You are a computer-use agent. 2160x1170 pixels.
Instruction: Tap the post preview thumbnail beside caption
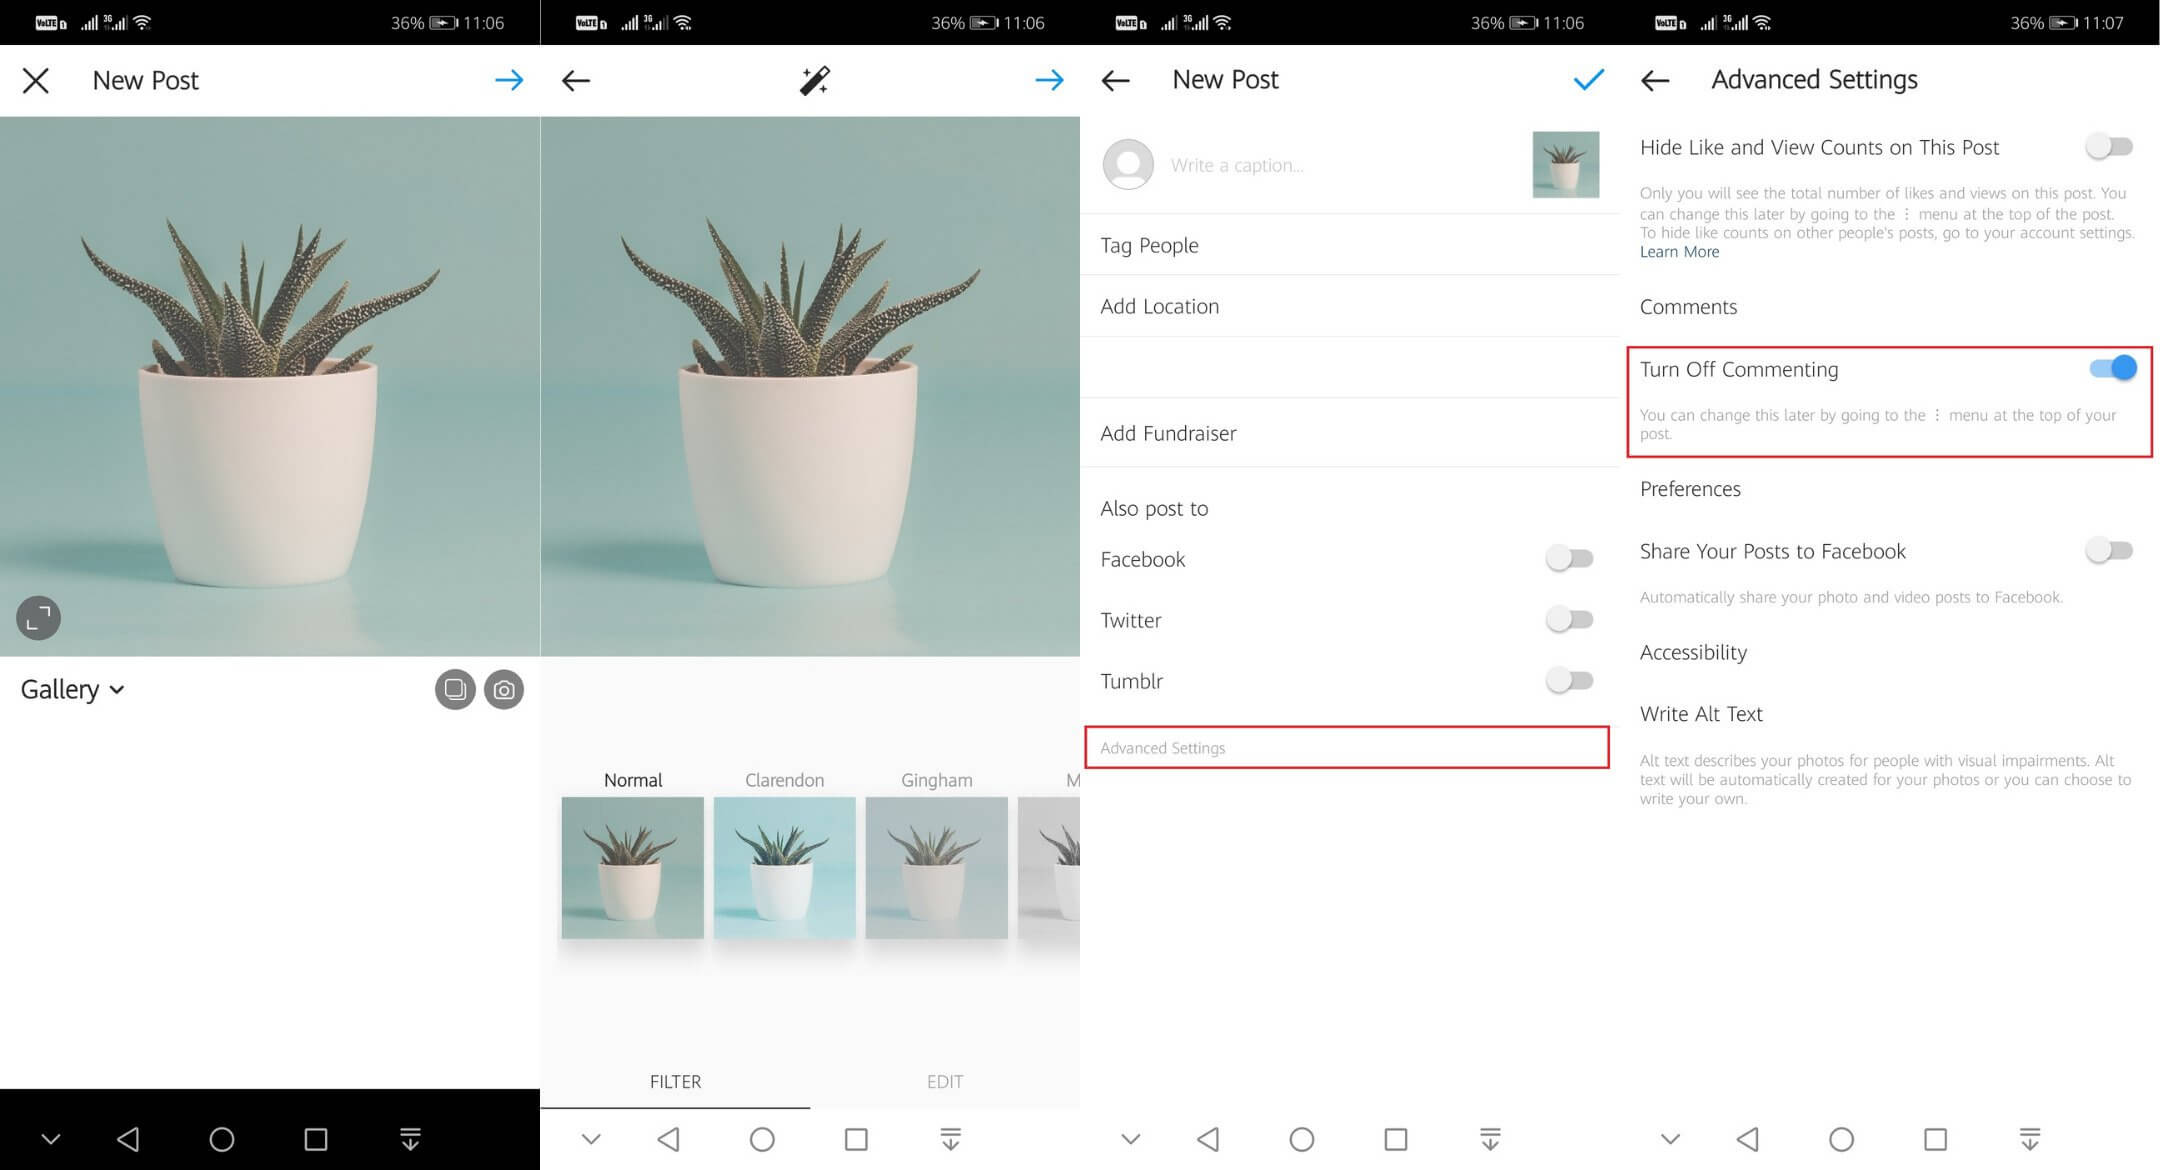(x=1565, y=164)
